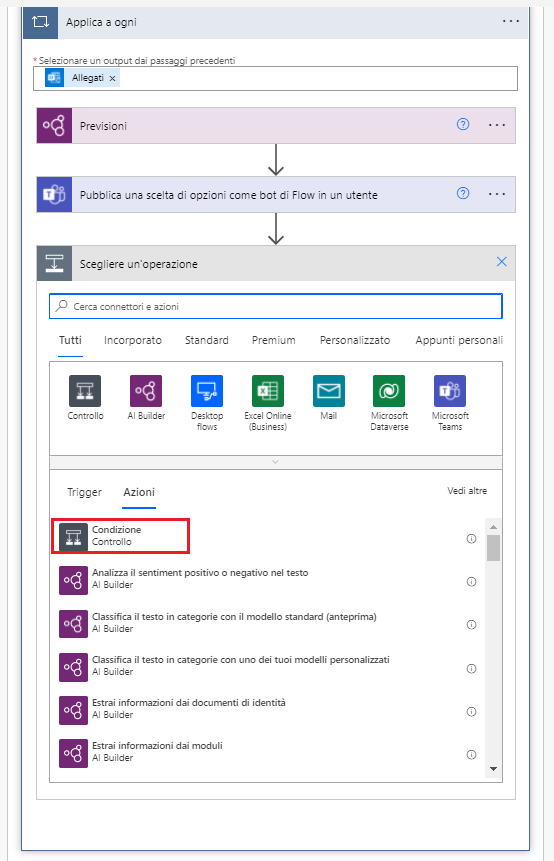
Task: Focus the Cerca connettori e azioni search box
Action: tap(276, 306)
